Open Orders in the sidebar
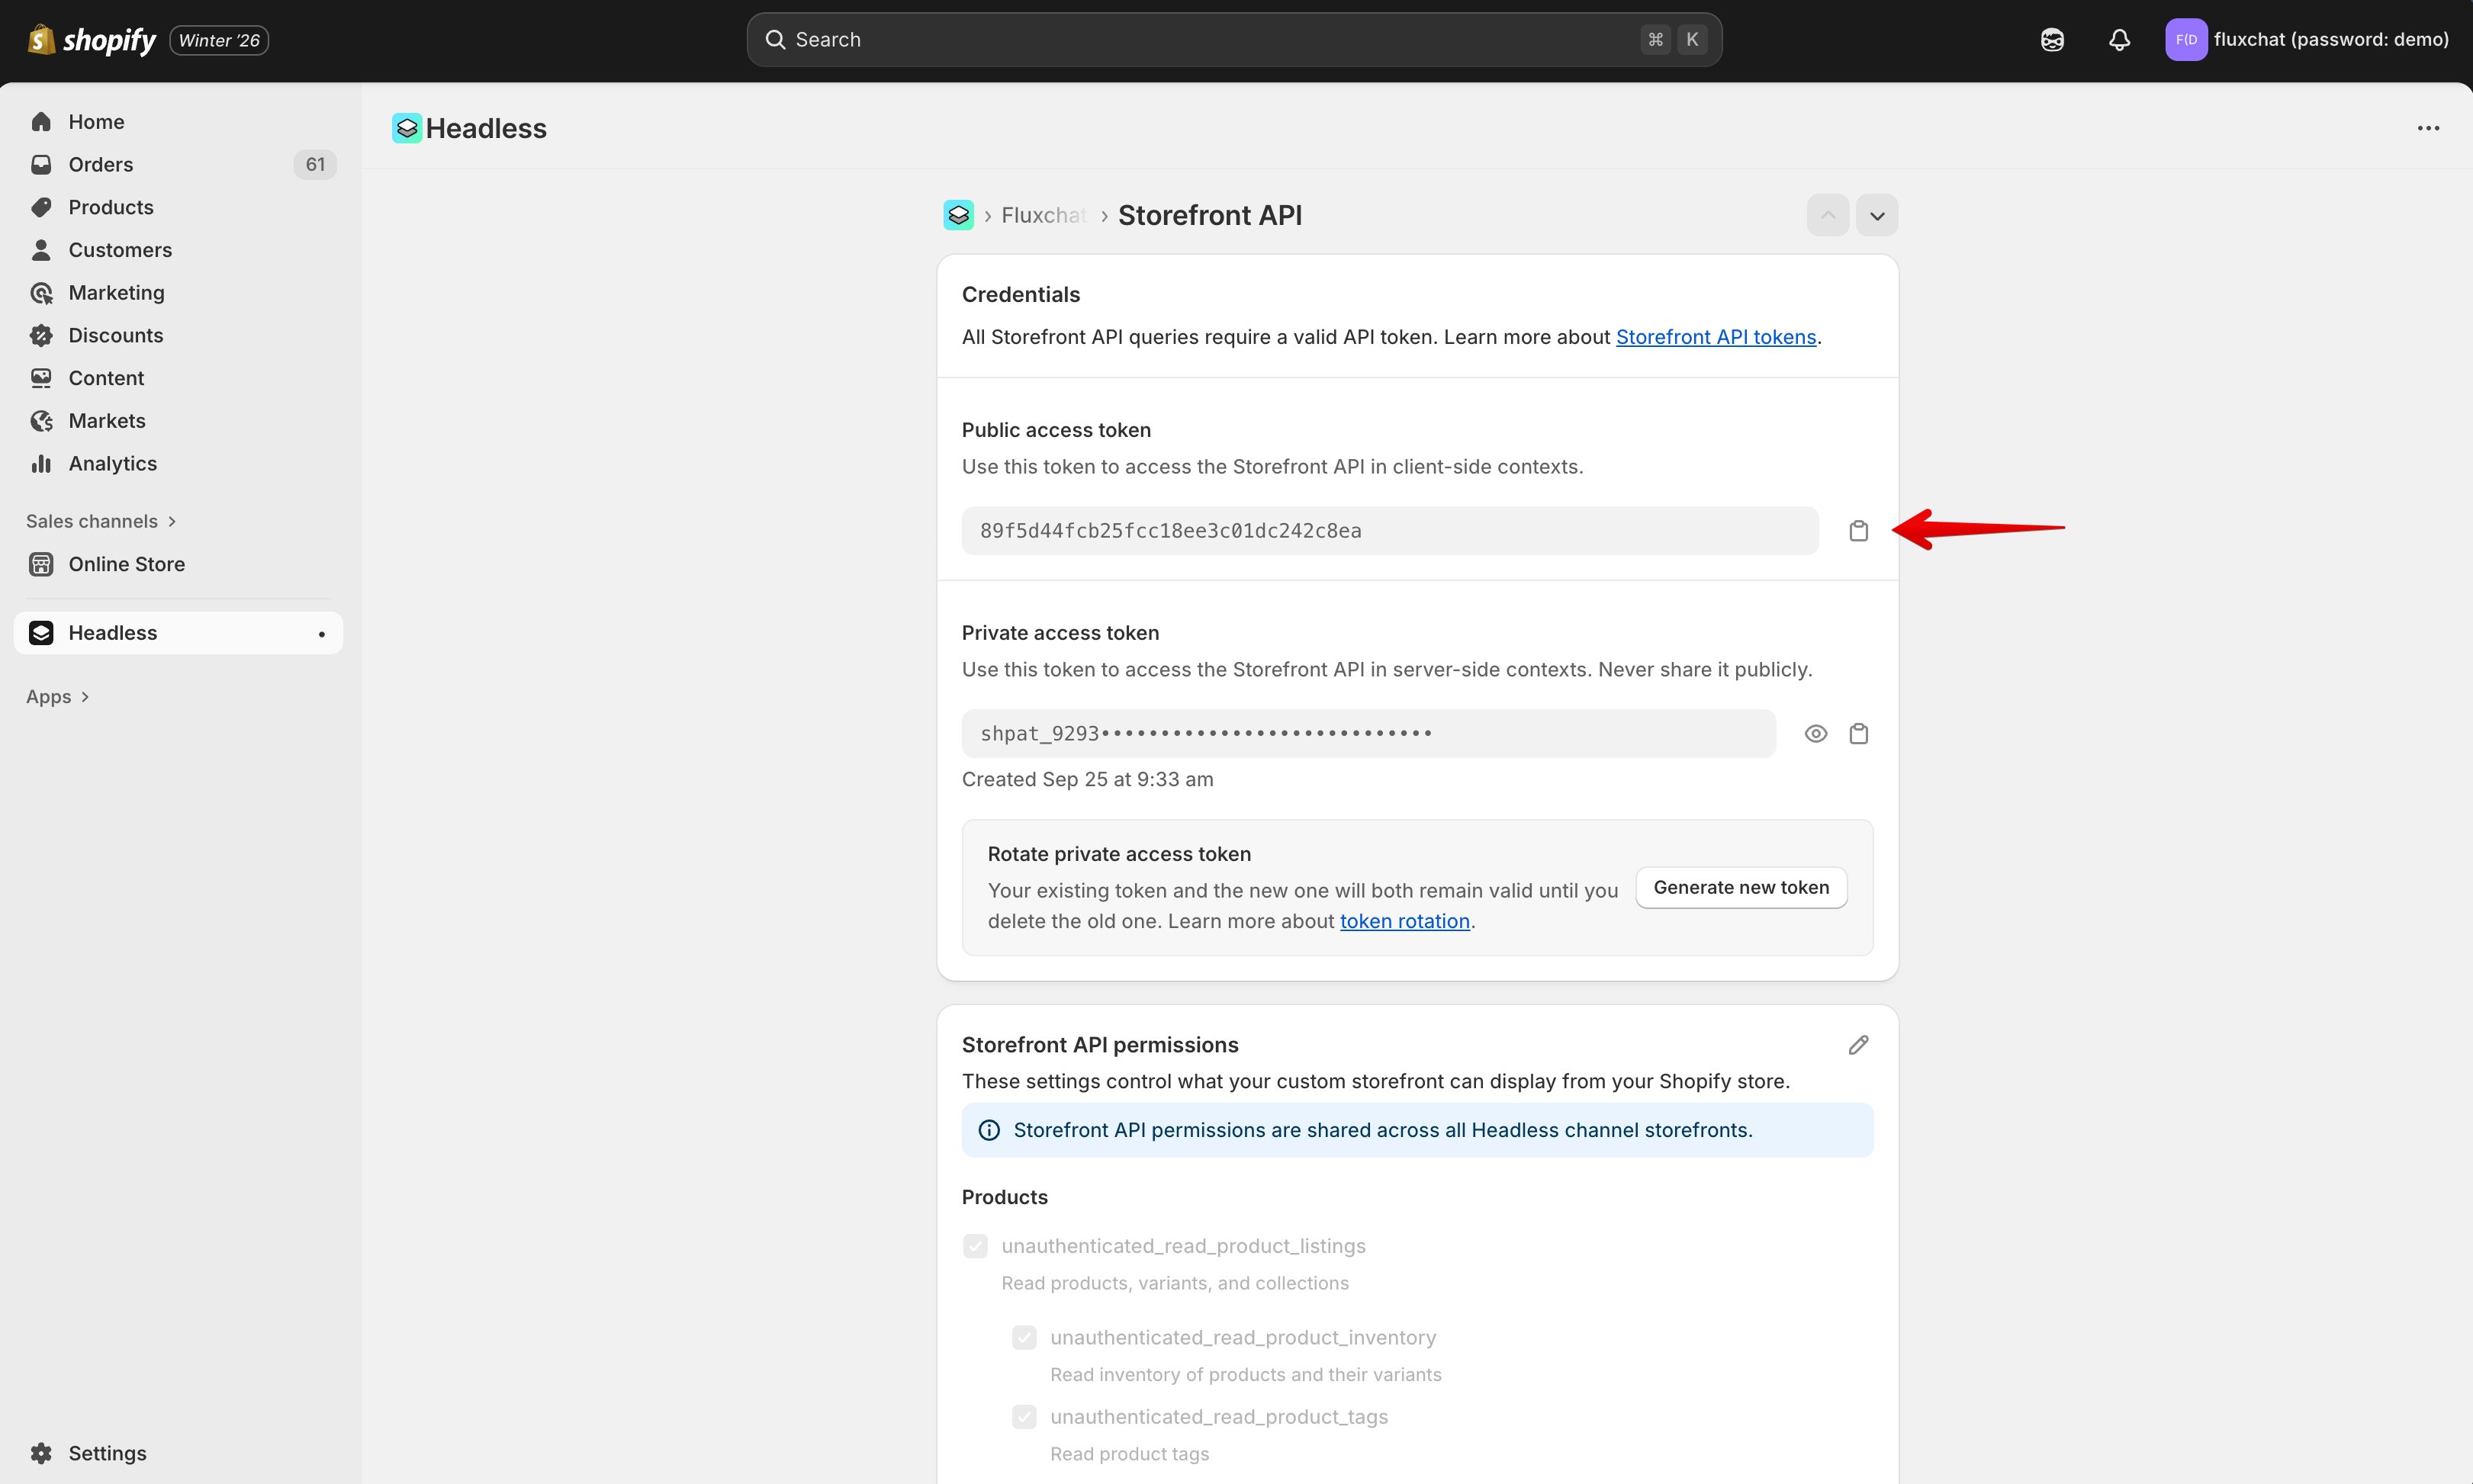The image size is (2473, 1484). point(101,164)
